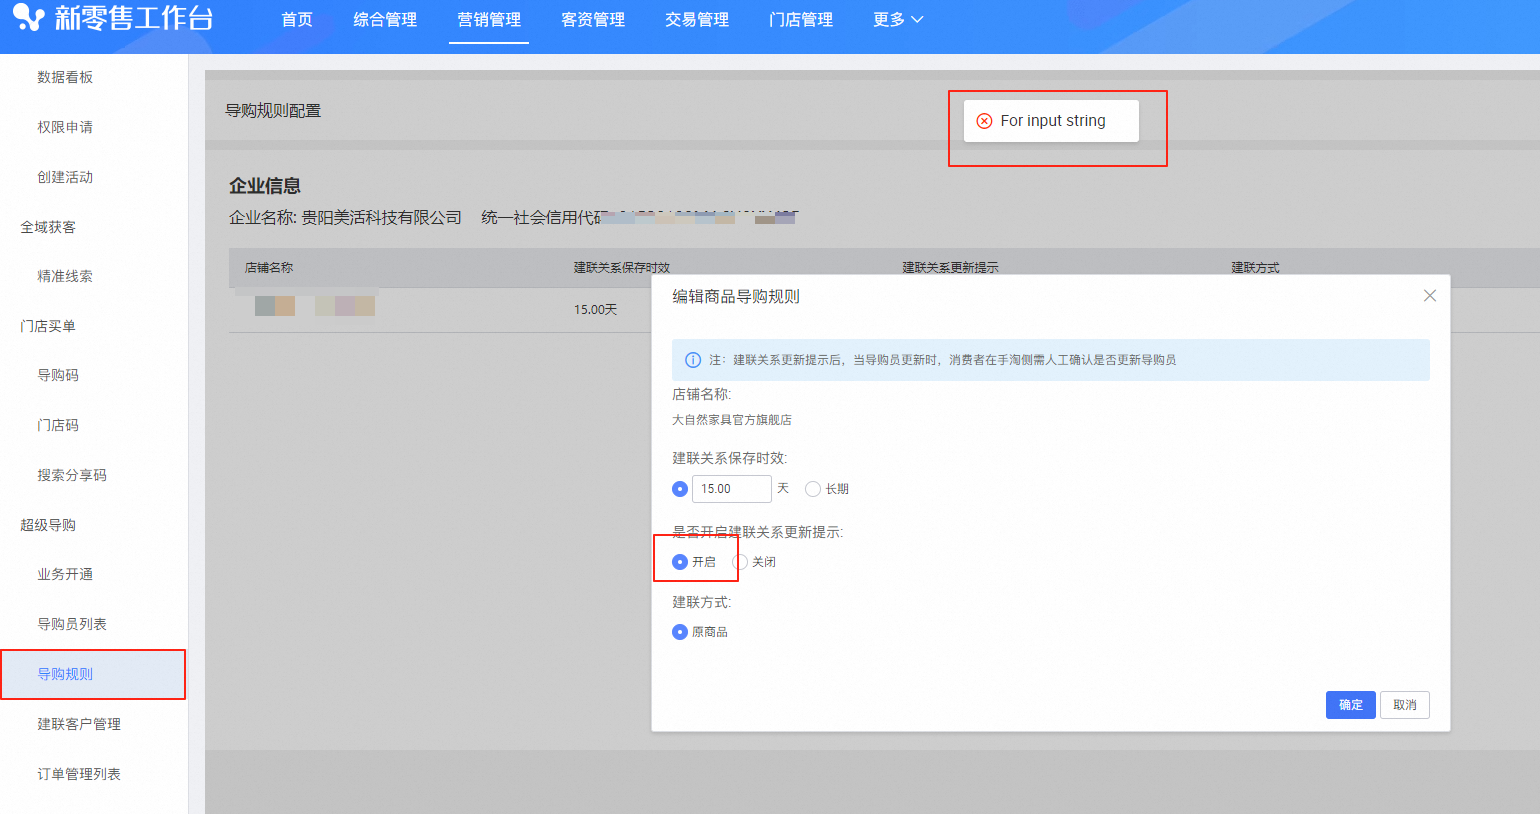Screen dimensions: 1540x814
Task: Click the 取消 cancel button
Action: [1404, 705]
